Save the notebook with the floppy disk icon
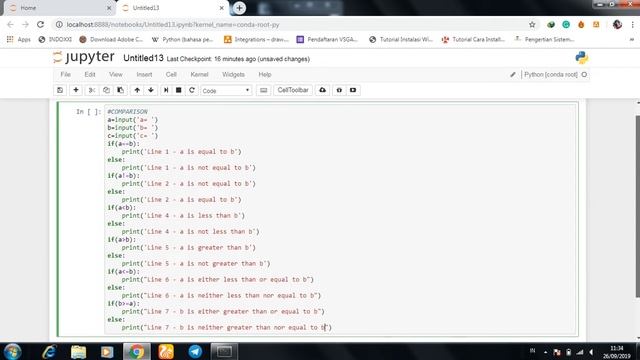This screenshot has width=640, height=360. point(60,90)
